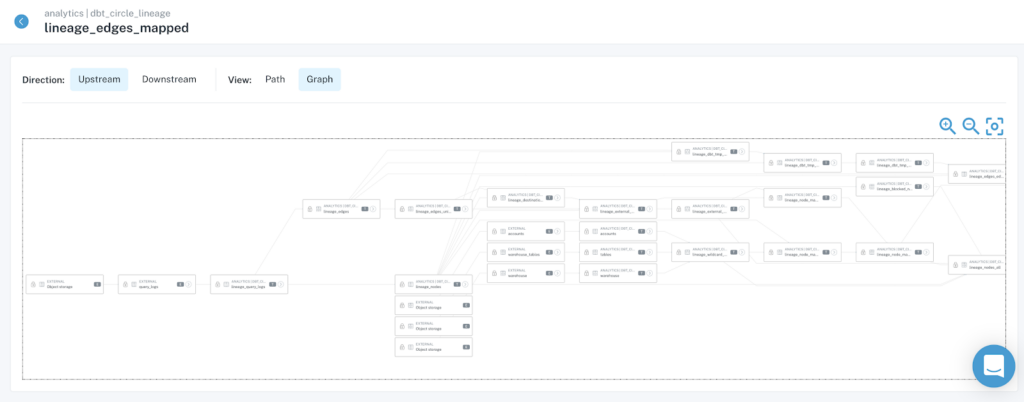Click lock icon on lineage_blocked node
The image size is (1024, 402).
click(863, 187)
